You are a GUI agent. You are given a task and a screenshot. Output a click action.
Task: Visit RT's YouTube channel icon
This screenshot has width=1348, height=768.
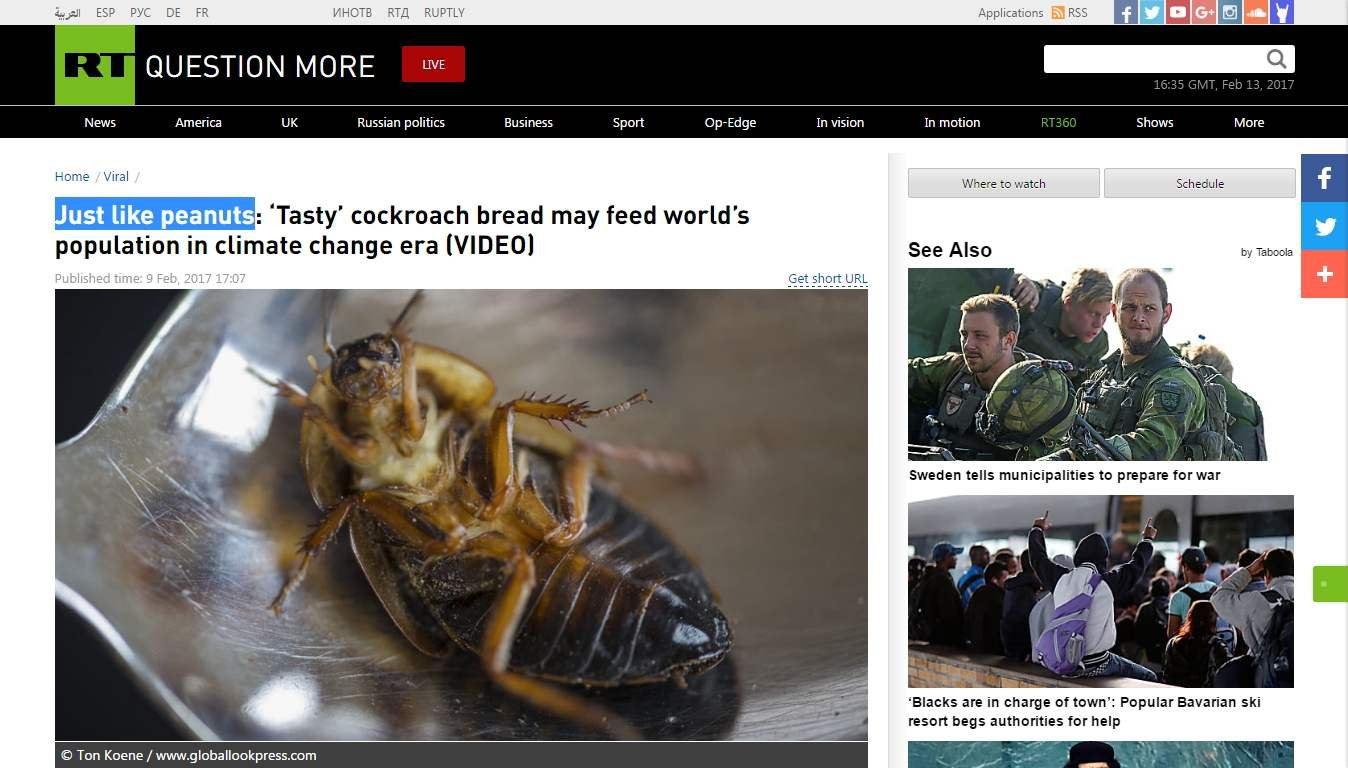tap(1178, 13)
